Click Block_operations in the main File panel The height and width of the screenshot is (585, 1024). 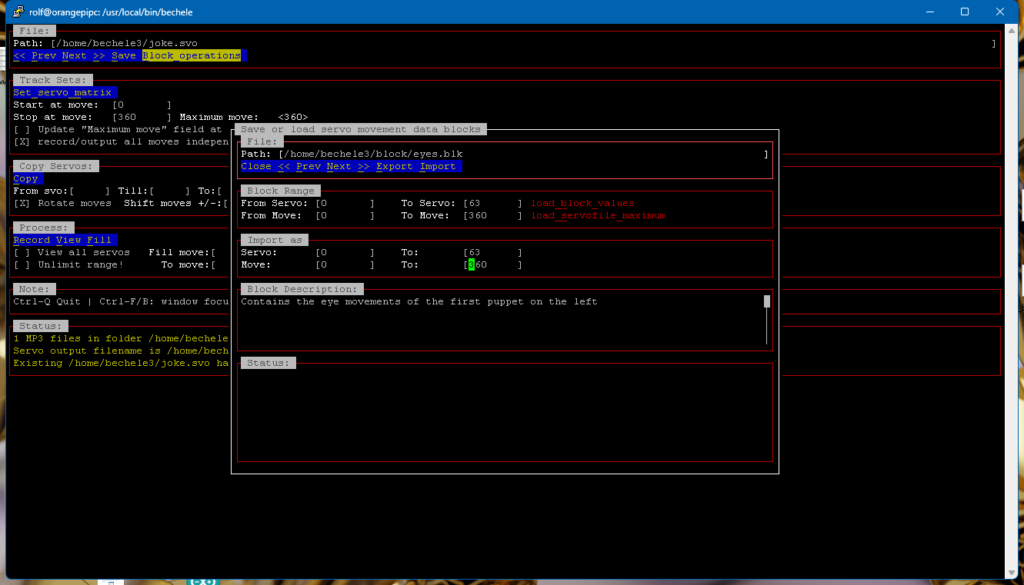pos(191,56)
